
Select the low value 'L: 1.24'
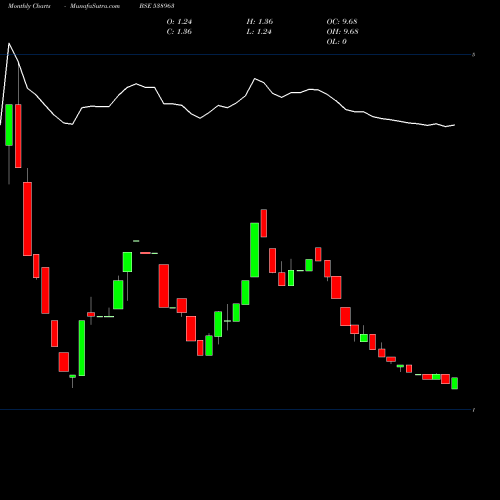click(259, 32)
